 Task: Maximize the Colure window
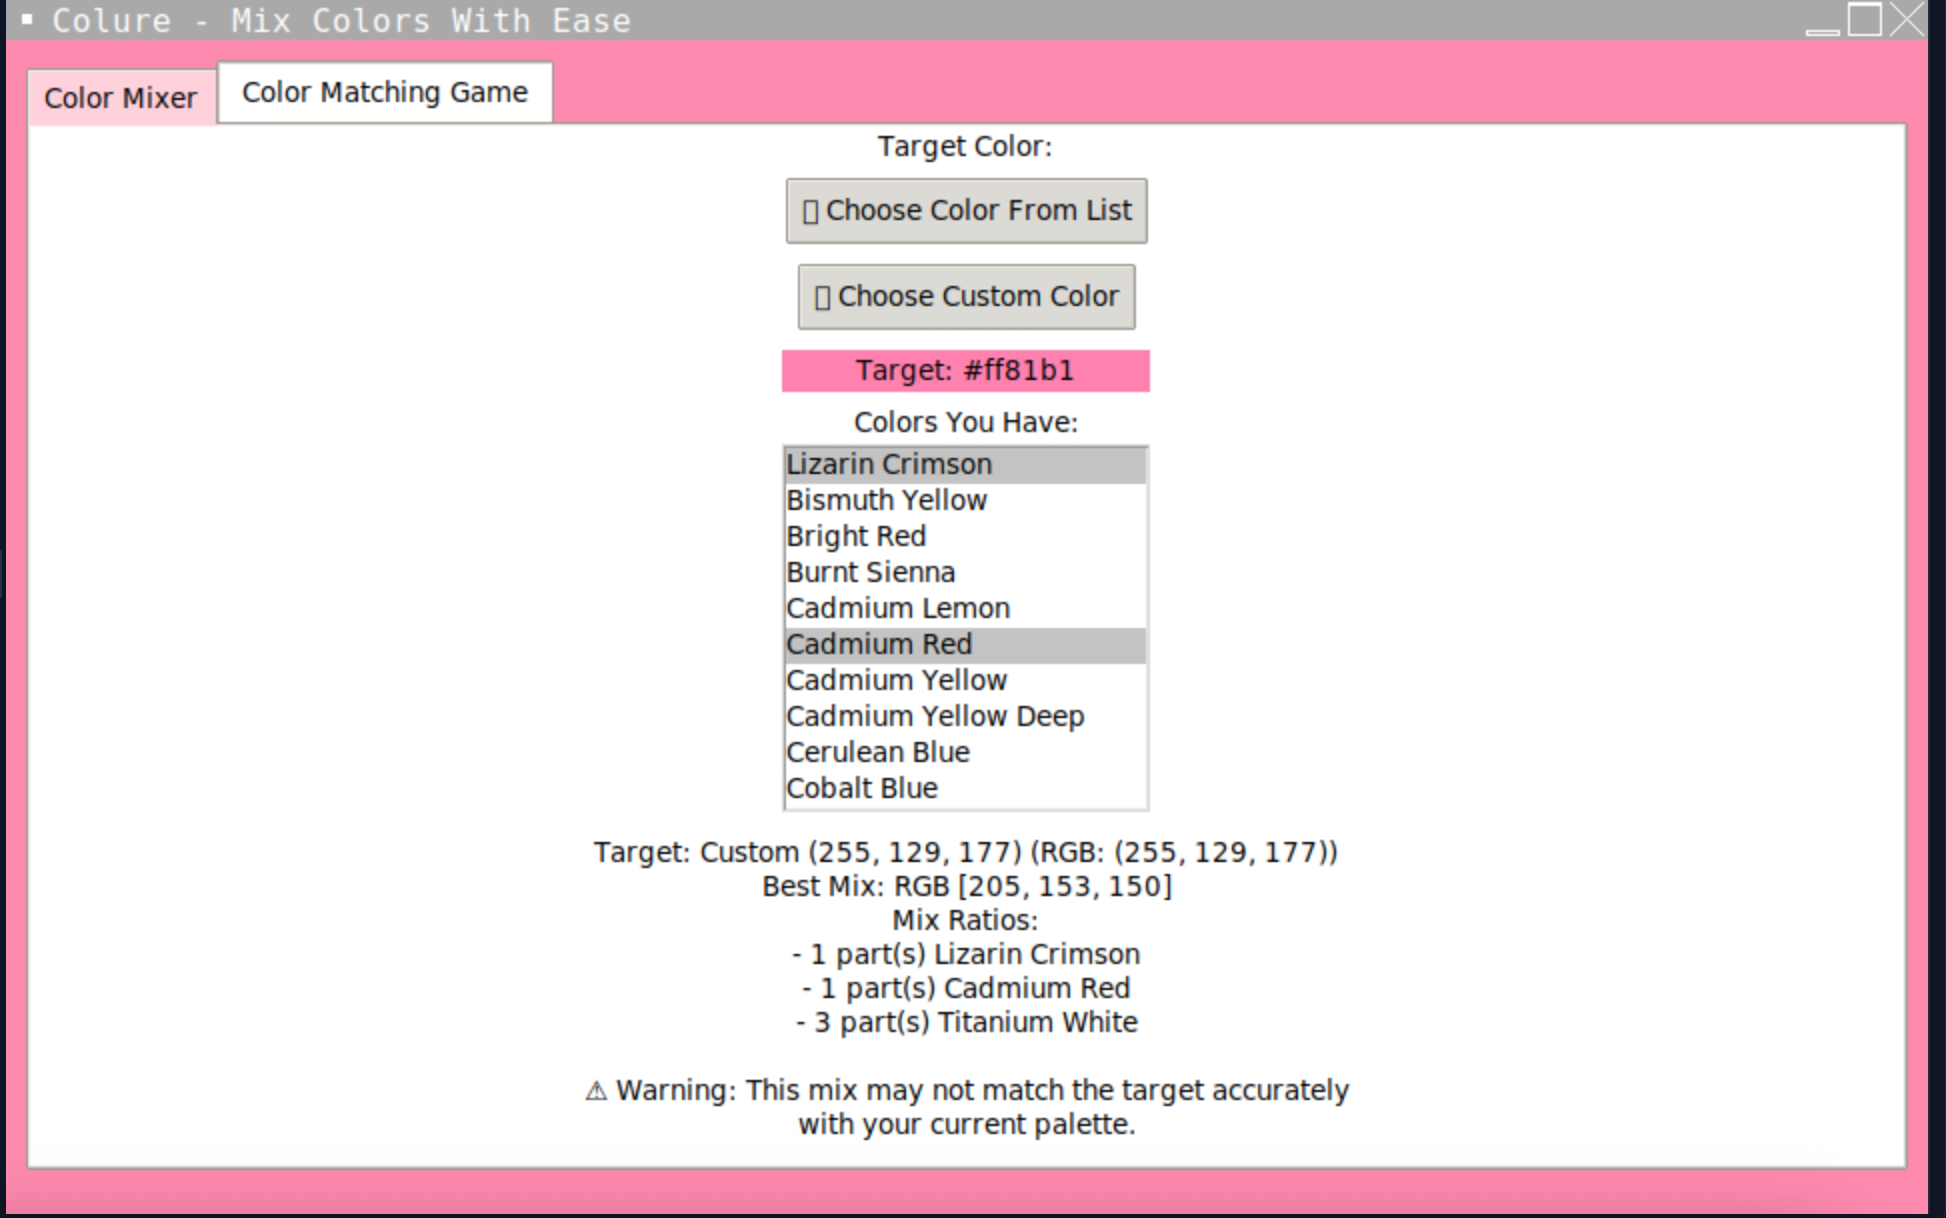click(x=1864, y=19)
